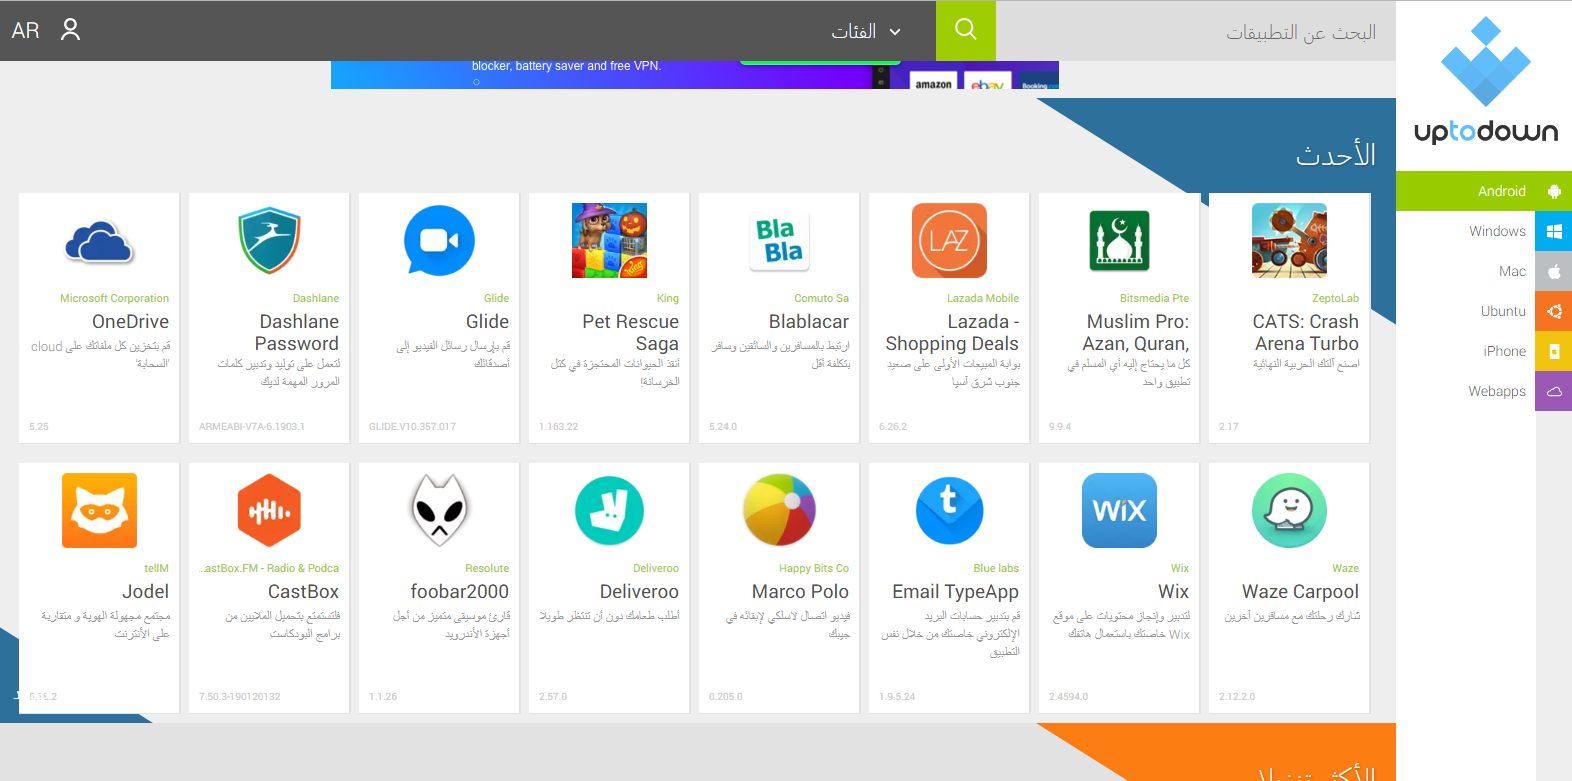Open the Muslim Pro: Azan, Quran title
The height and width of the screenshot is (781, 1572).
pos(1136,333)
